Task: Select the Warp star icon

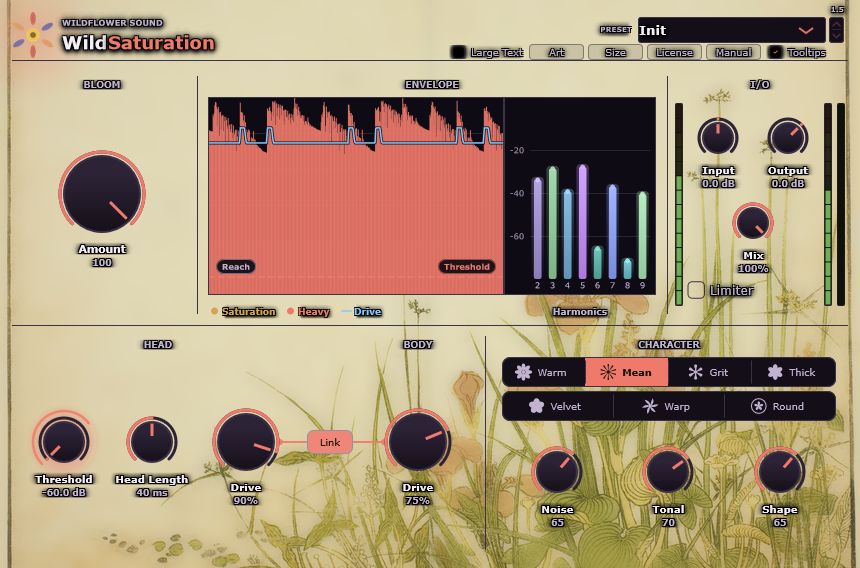Action: (x=650, y=406)
